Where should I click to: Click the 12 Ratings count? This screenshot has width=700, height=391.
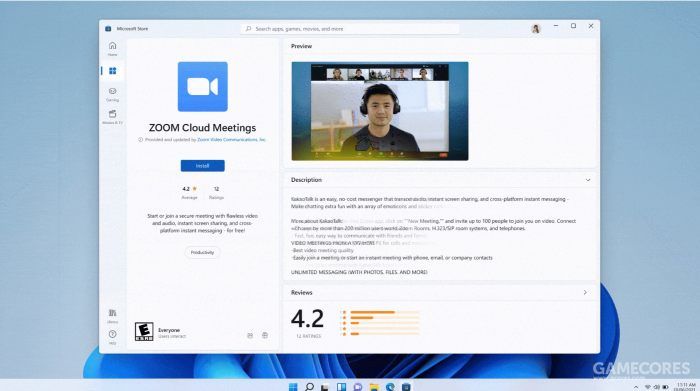coord(216,192)
